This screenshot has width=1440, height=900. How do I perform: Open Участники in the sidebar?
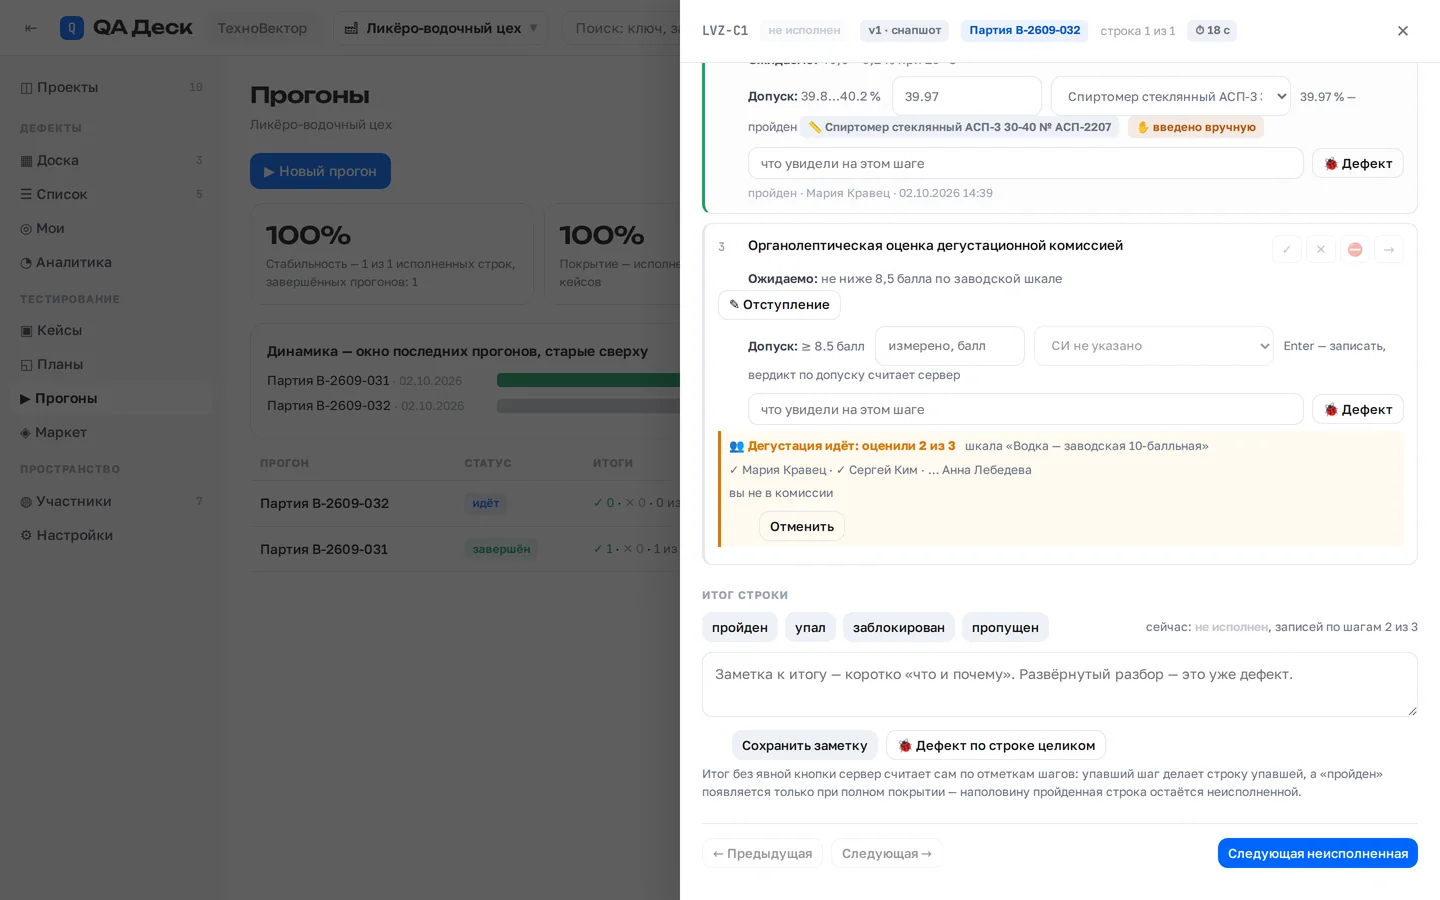(110, 501)
